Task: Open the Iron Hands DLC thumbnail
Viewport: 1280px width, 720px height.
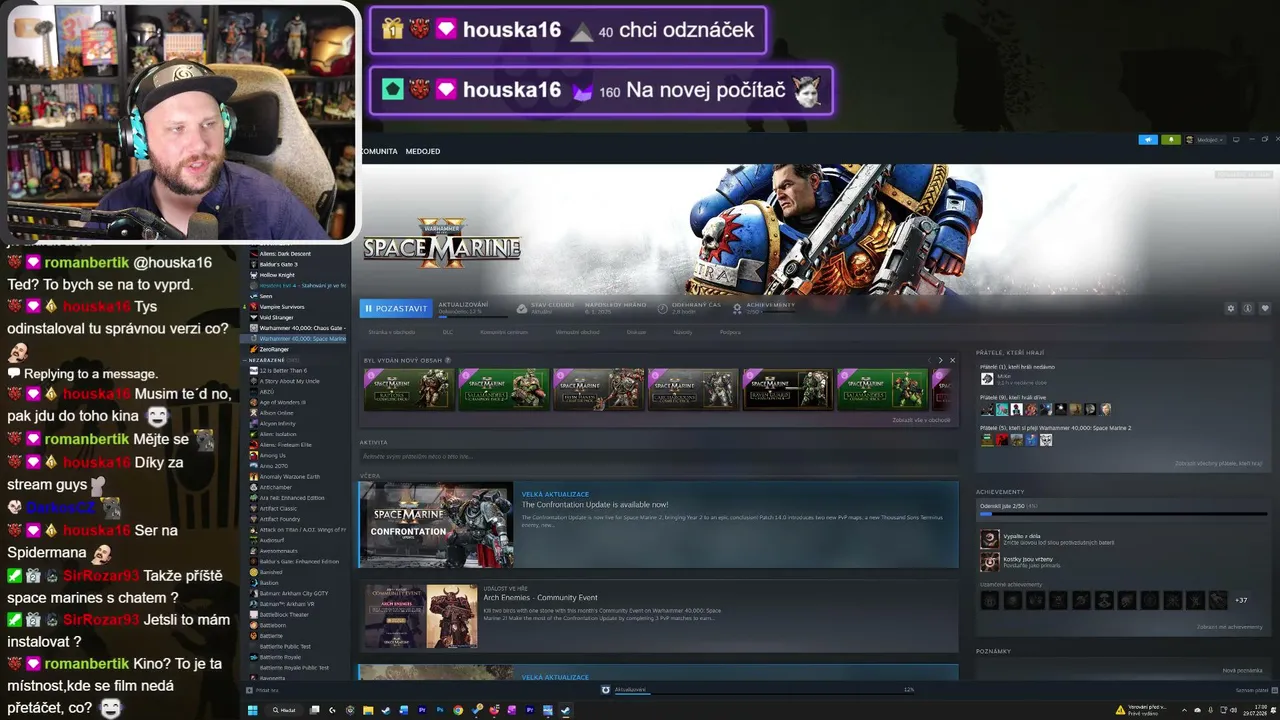Action: click(x=598, y=390)
